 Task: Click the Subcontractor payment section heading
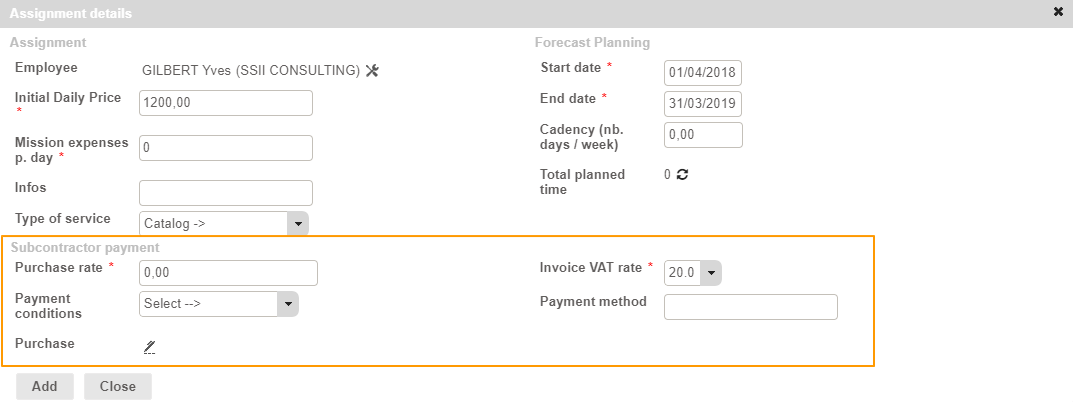pos(84,247)
